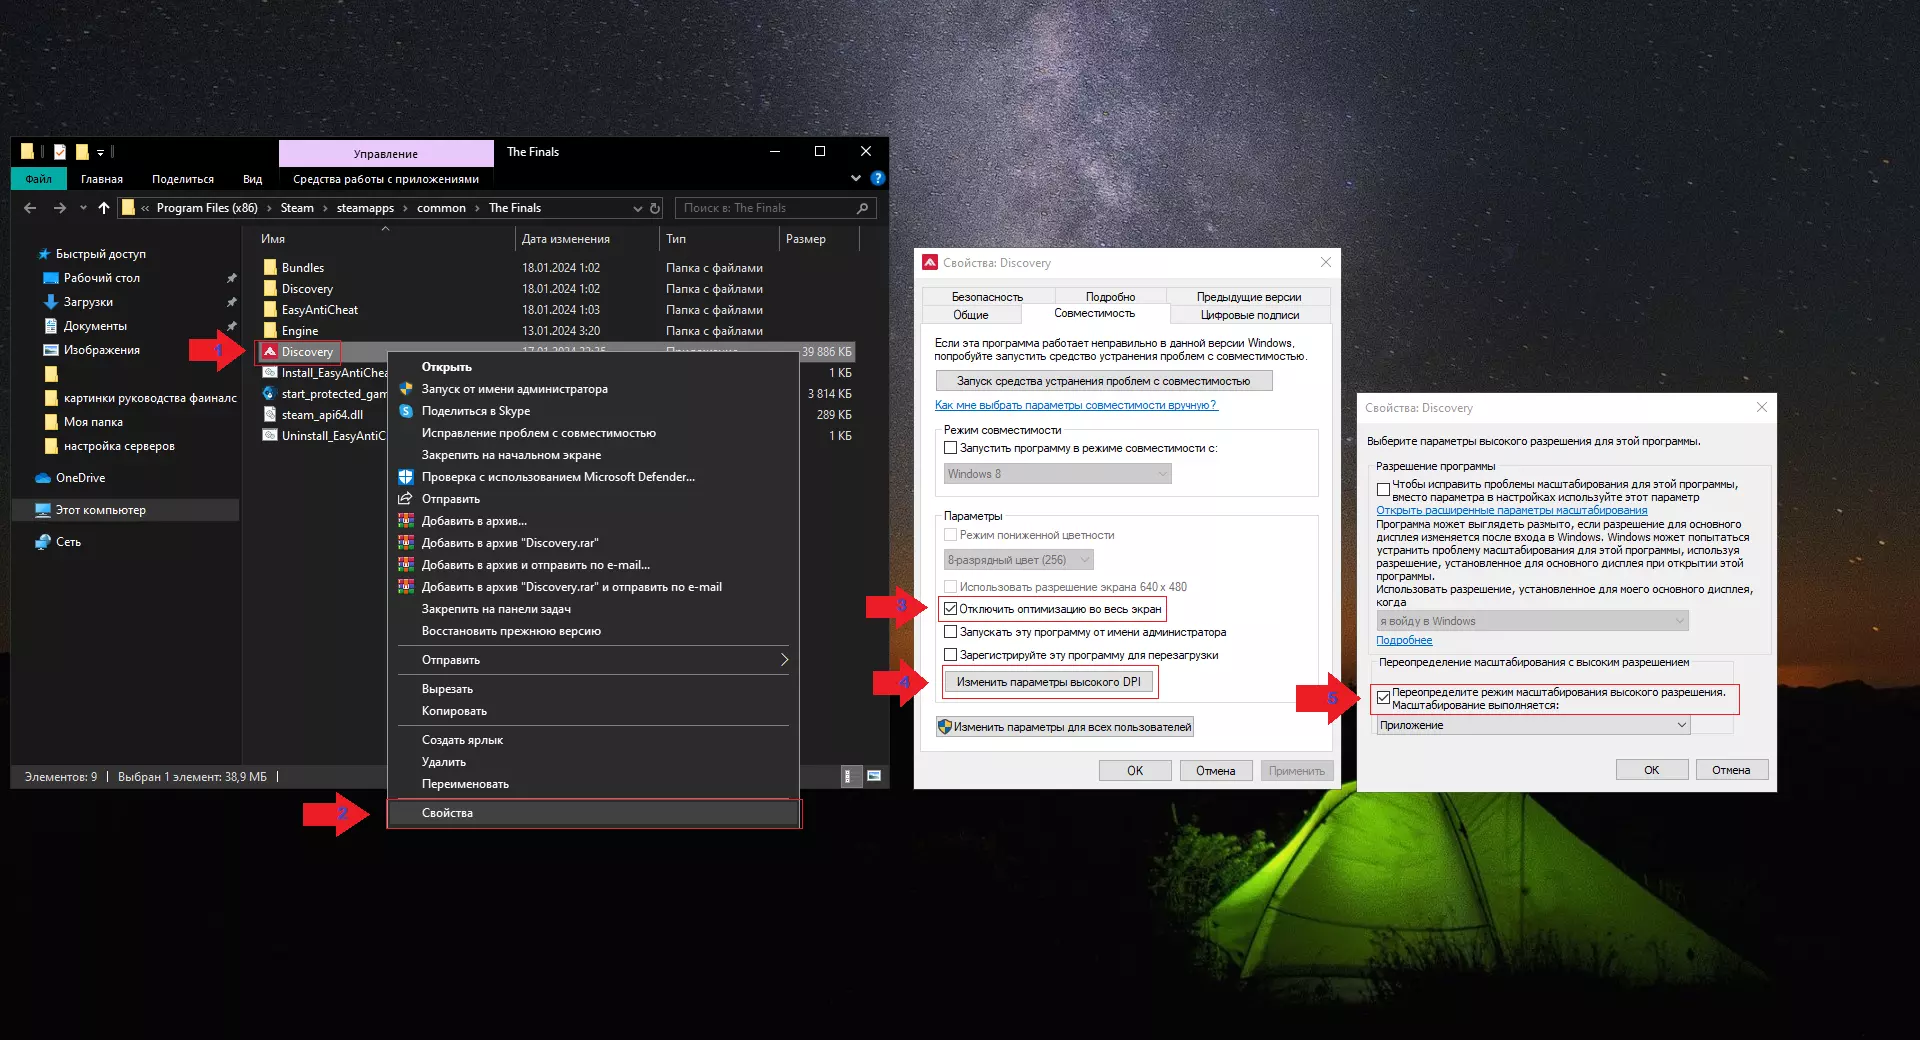
Task: Check Зарегистрируйте эту программу для перезагрузки
Action: (951, 655)
